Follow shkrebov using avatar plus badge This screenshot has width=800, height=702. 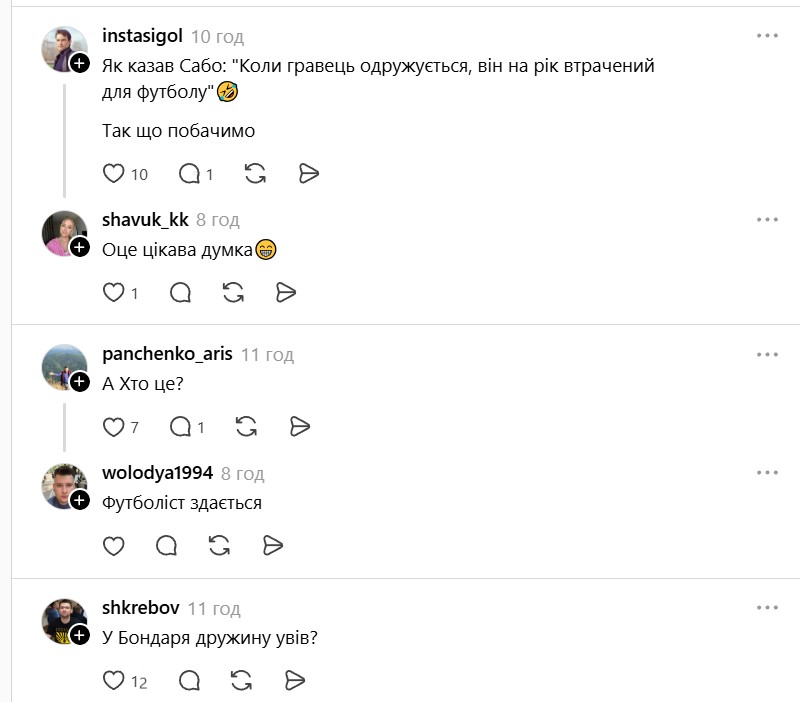tap(80, 635)
